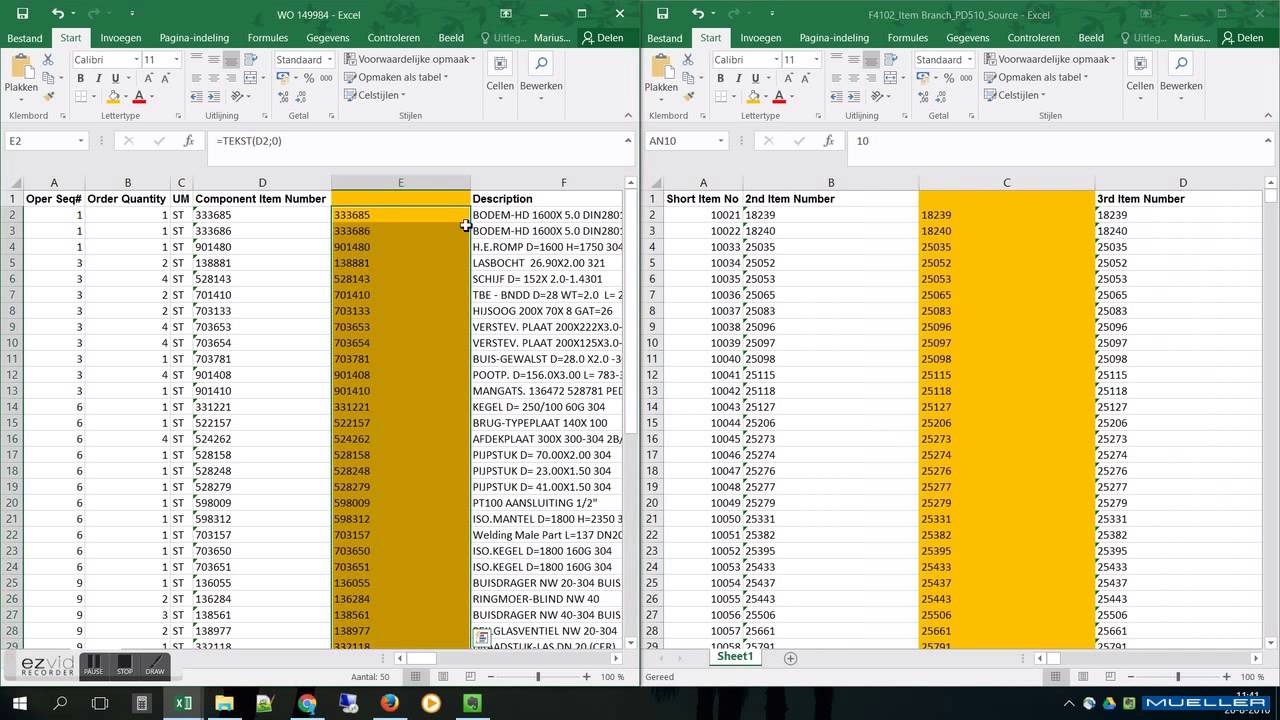Open Bestand menu in WO 149984 window

pos(25,38)
